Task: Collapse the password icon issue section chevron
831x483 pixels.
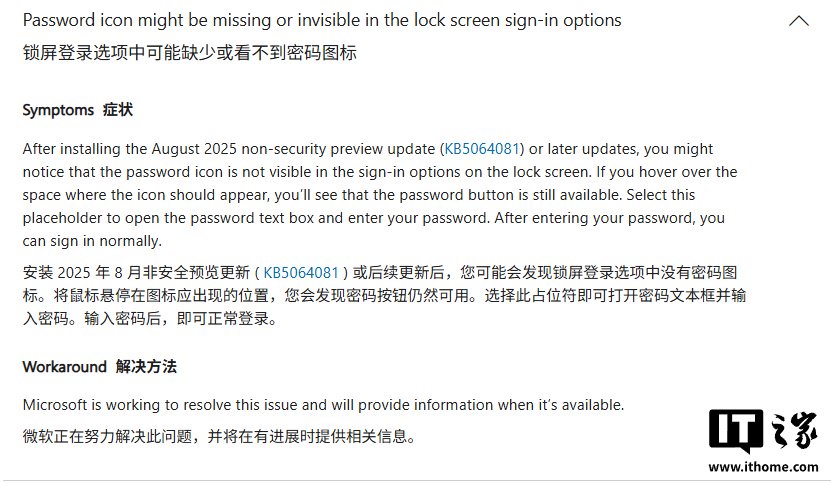Action: pos(798,21)
